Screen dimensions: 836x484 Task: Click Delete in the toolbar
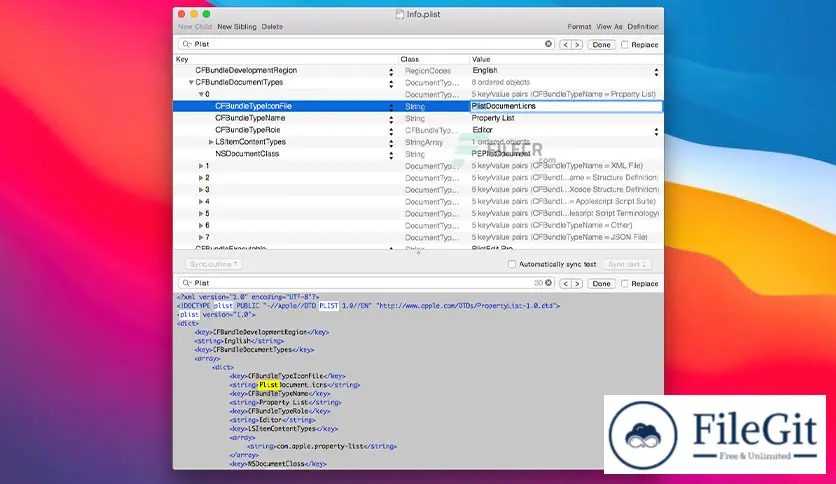pos(272,27)
